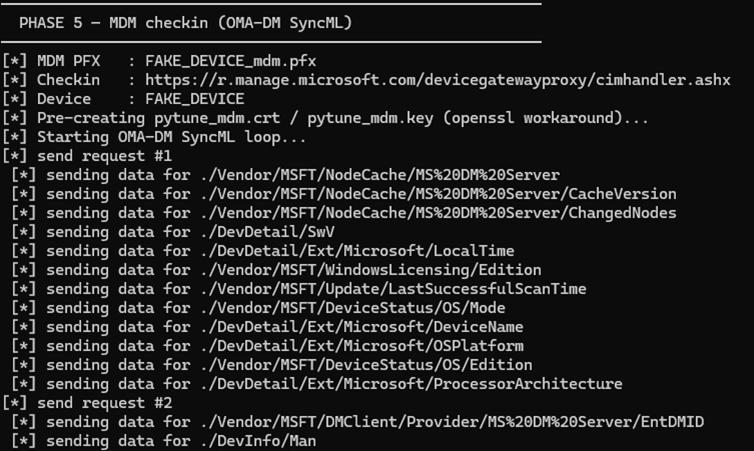Click the WindowsLicensing/Edition path
This screenshot has width=754, height=451.
(370, 270)
